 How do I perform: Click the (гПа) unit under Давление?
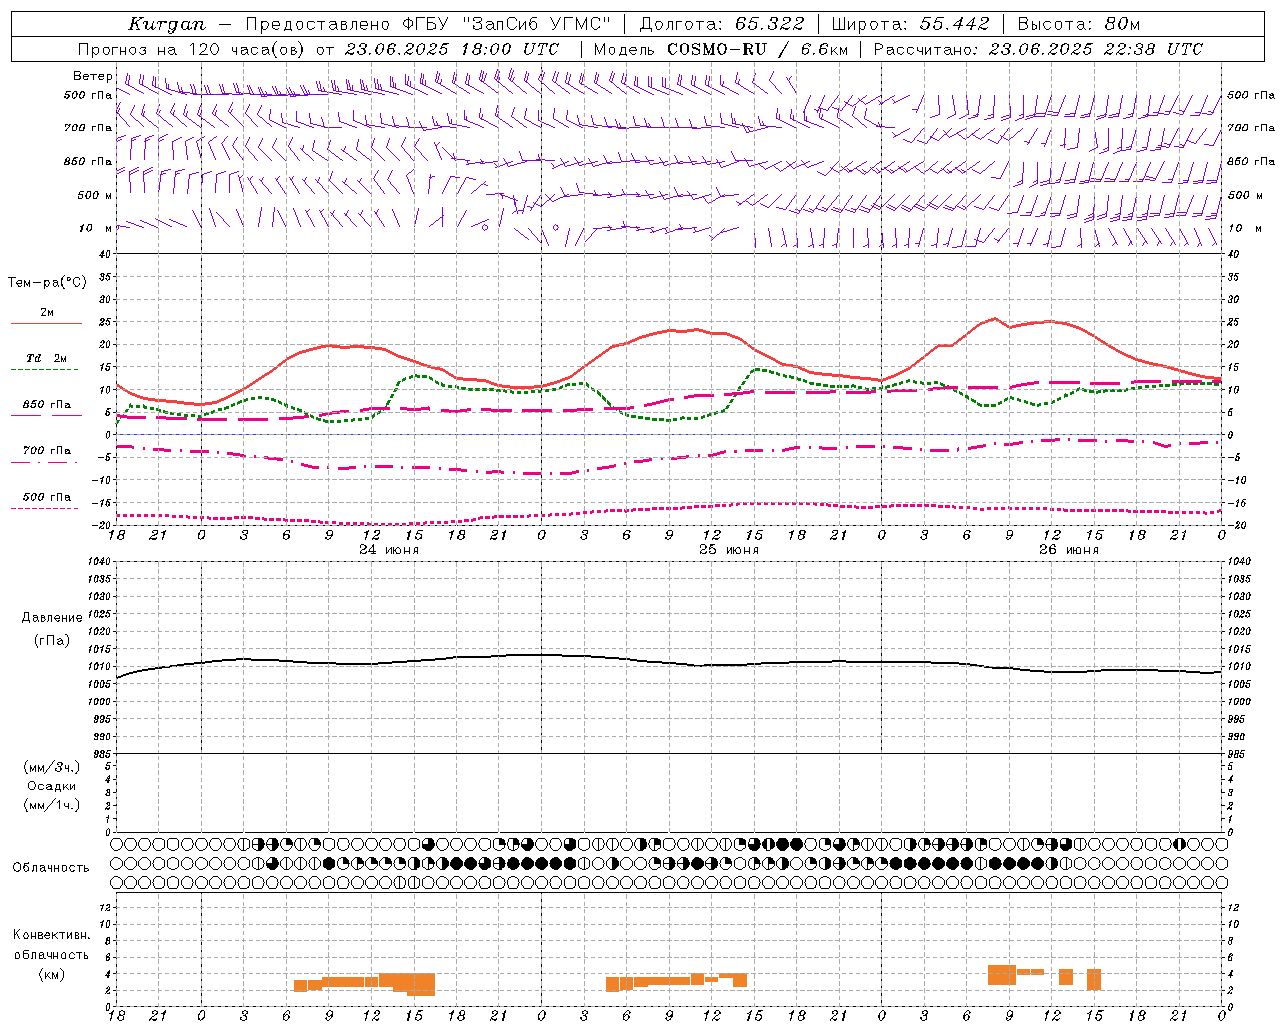pos(52,640)
